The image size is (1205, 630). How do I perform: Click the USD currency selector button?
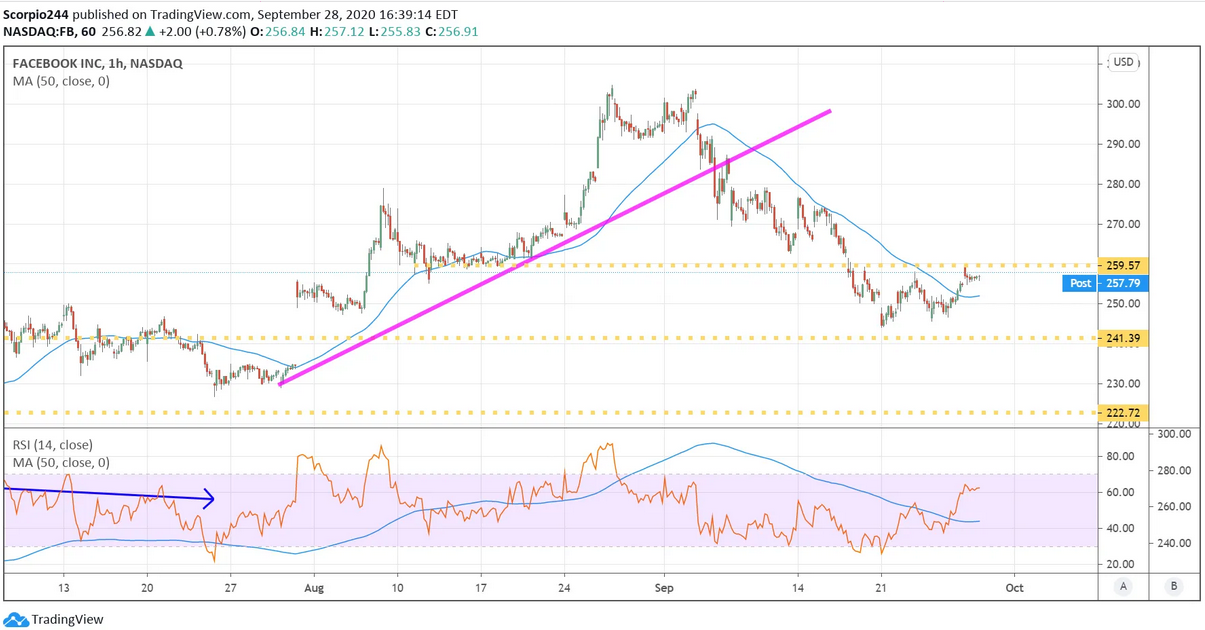1124,62
